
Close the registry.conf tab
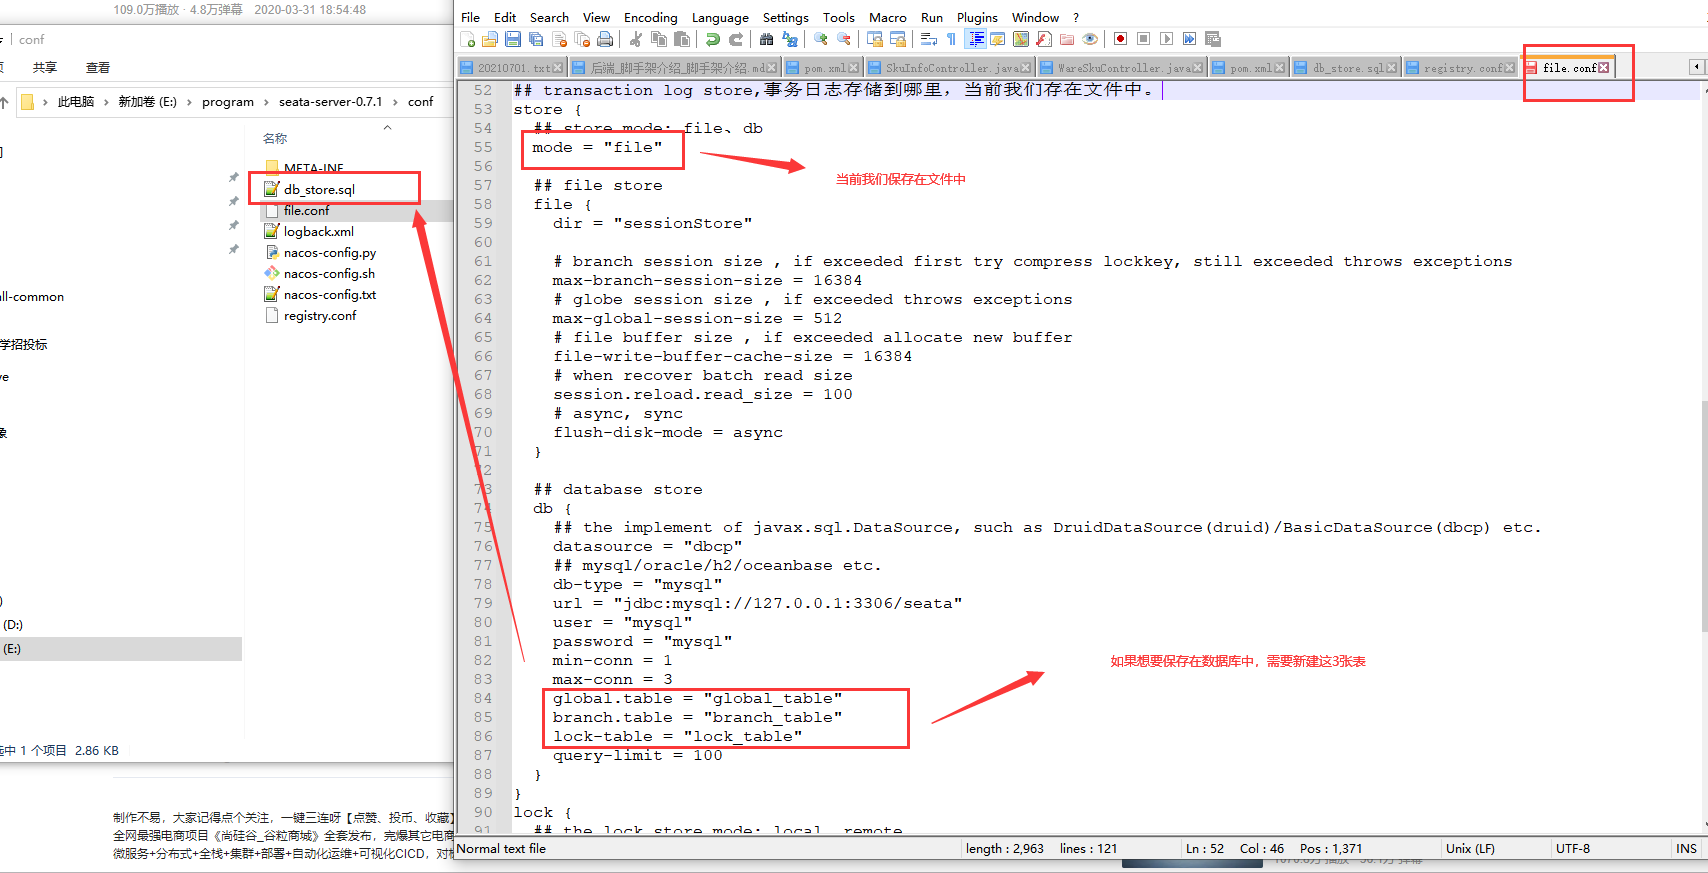[x=1510, y=68]
